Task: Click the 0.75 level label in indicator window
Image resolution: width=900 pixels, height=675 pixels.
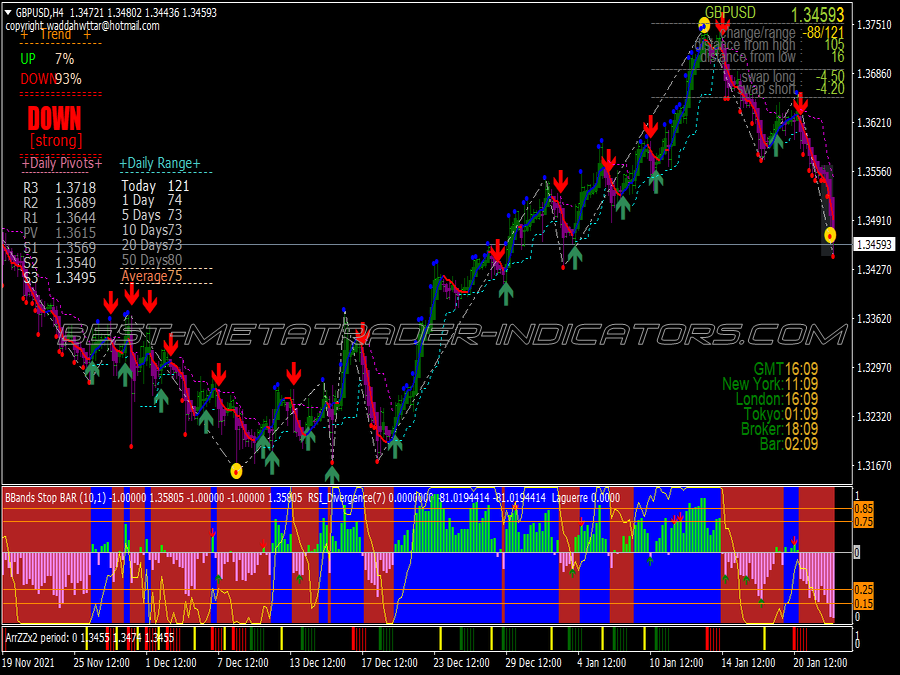Action: click(x=863, y=522)
